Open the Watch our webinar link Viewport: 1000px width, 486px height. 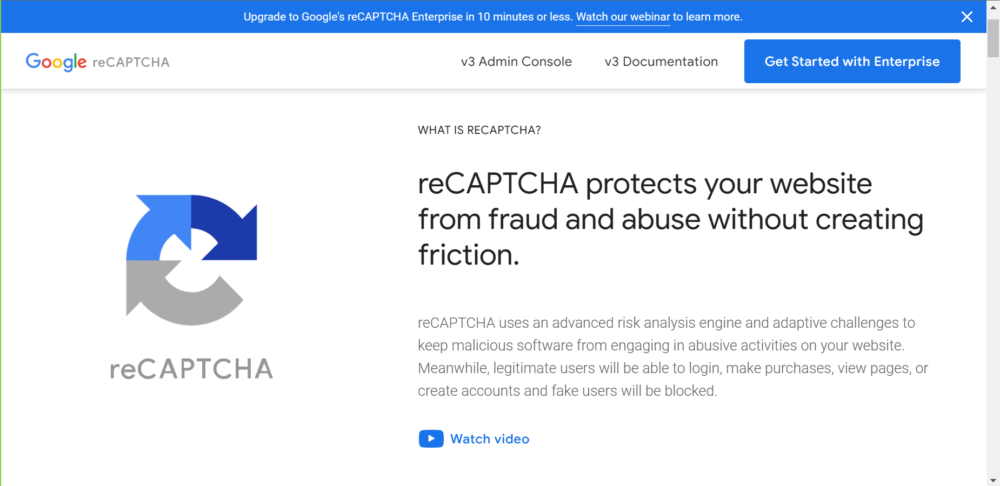[x=622, y=17]
